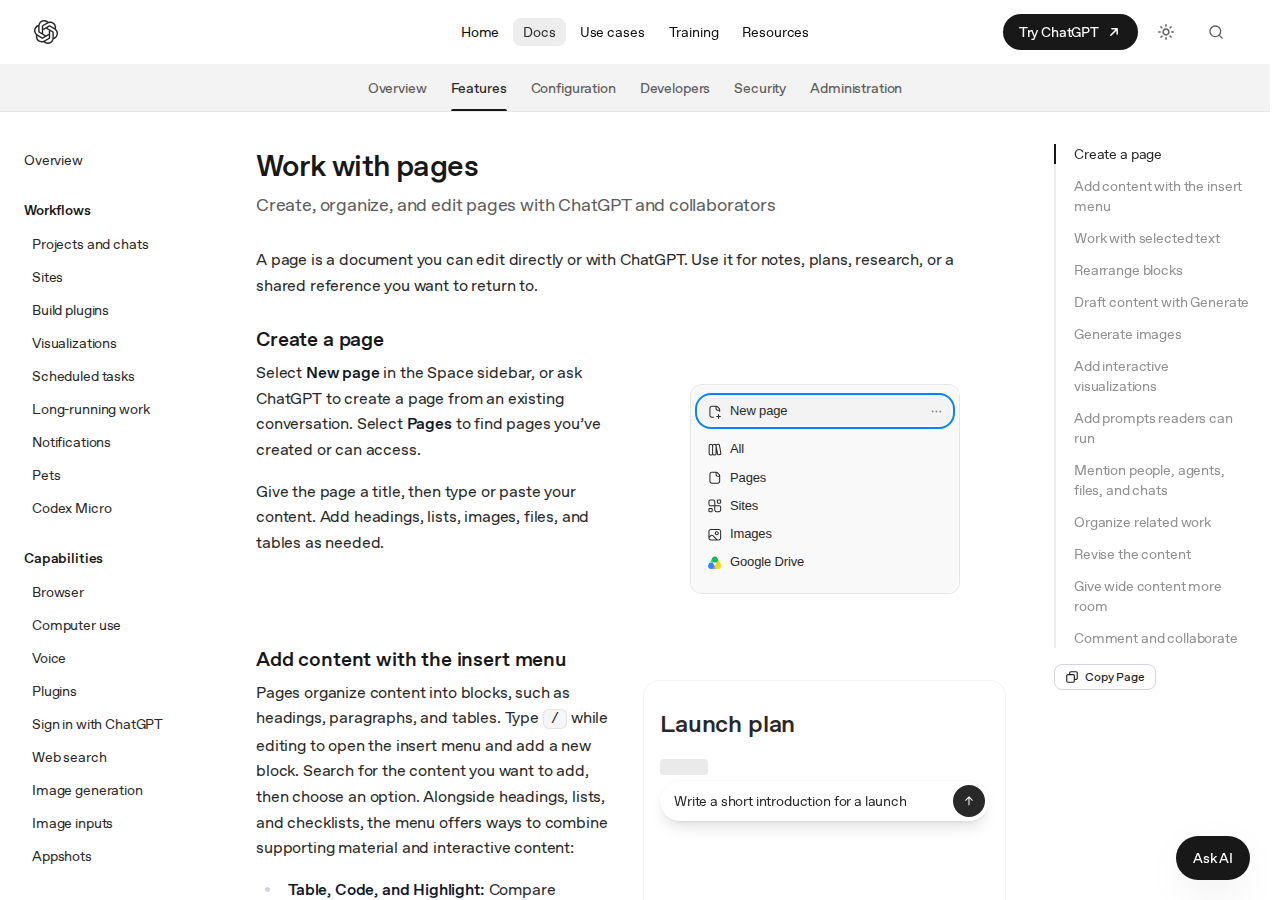
Task: Open the New page more-options ellipsis
Action: click(x=936, y=411)
